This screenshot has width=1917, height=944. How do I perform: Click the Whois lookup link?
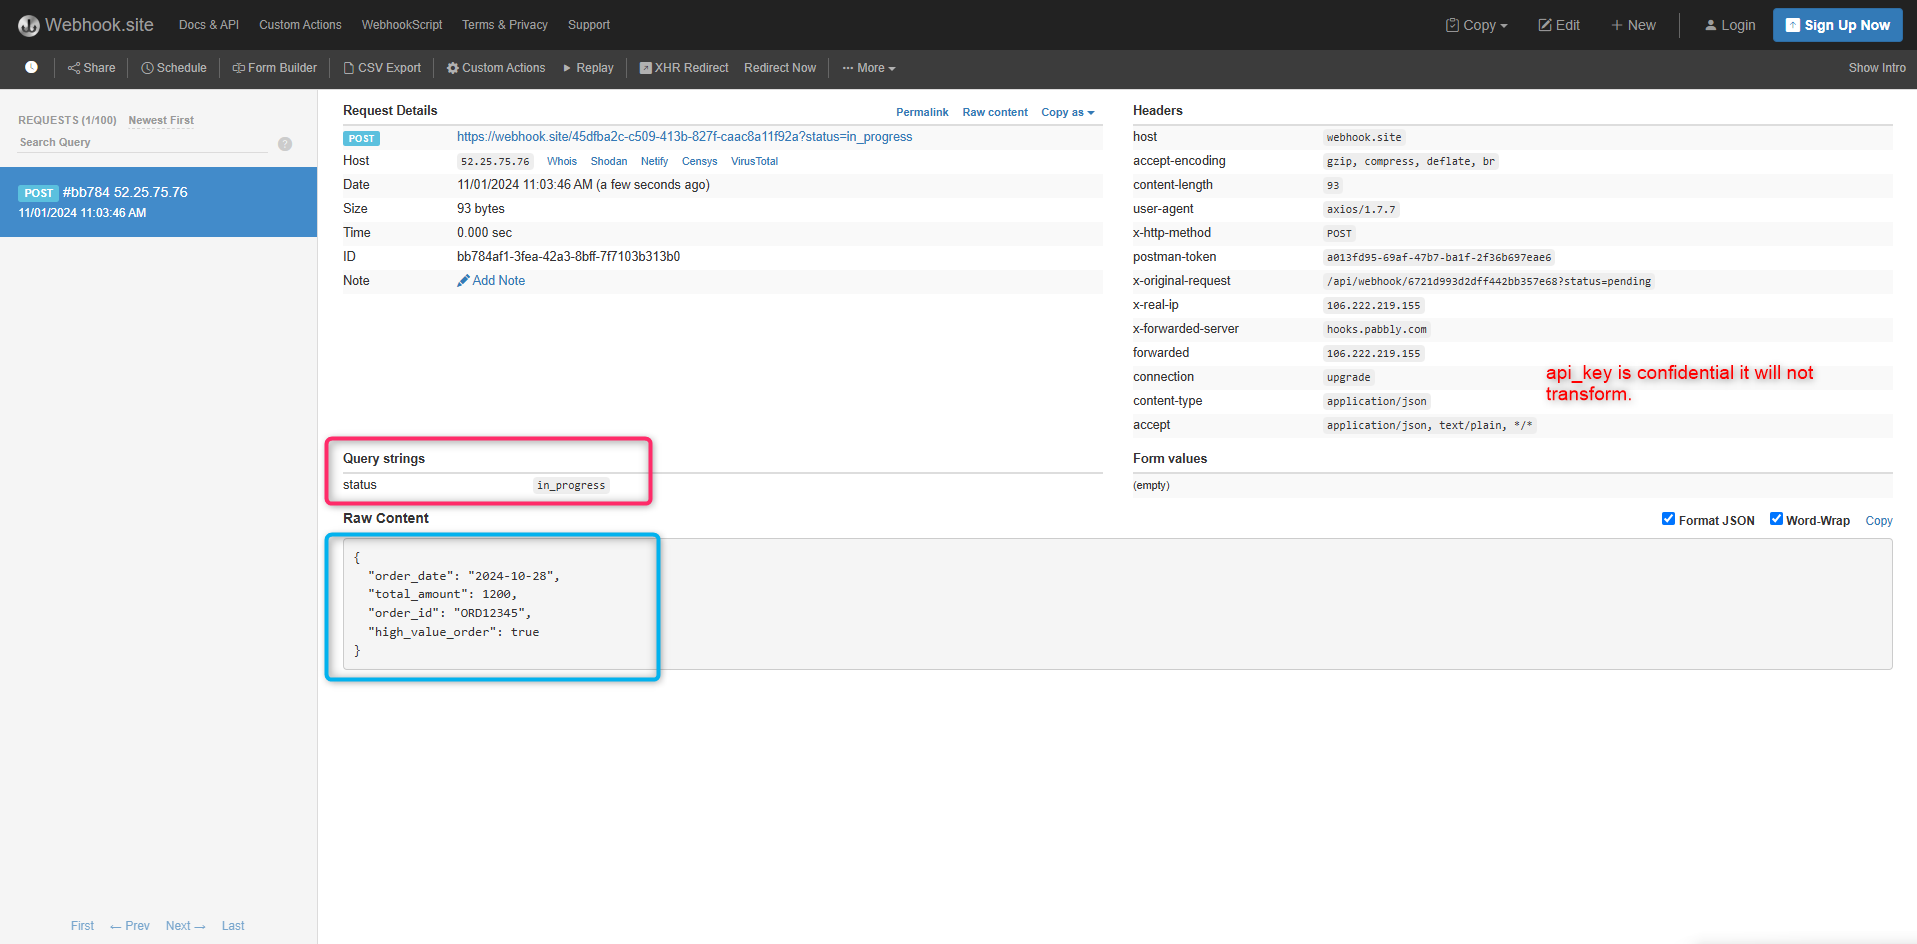coord(562,161)
